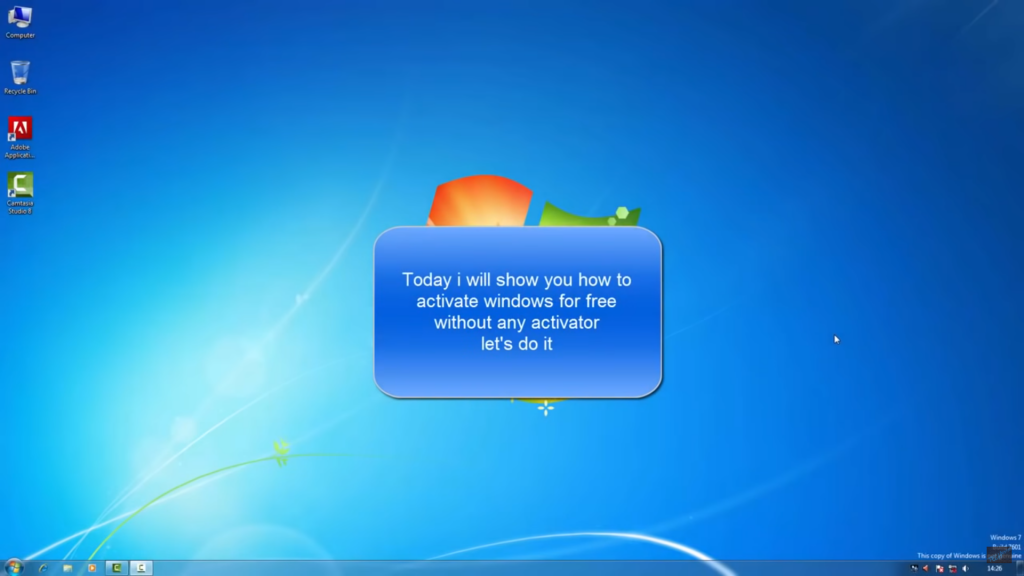Open the Computer desktop icon
Viewport: 1024px width, 576px height.
(20, 22)
